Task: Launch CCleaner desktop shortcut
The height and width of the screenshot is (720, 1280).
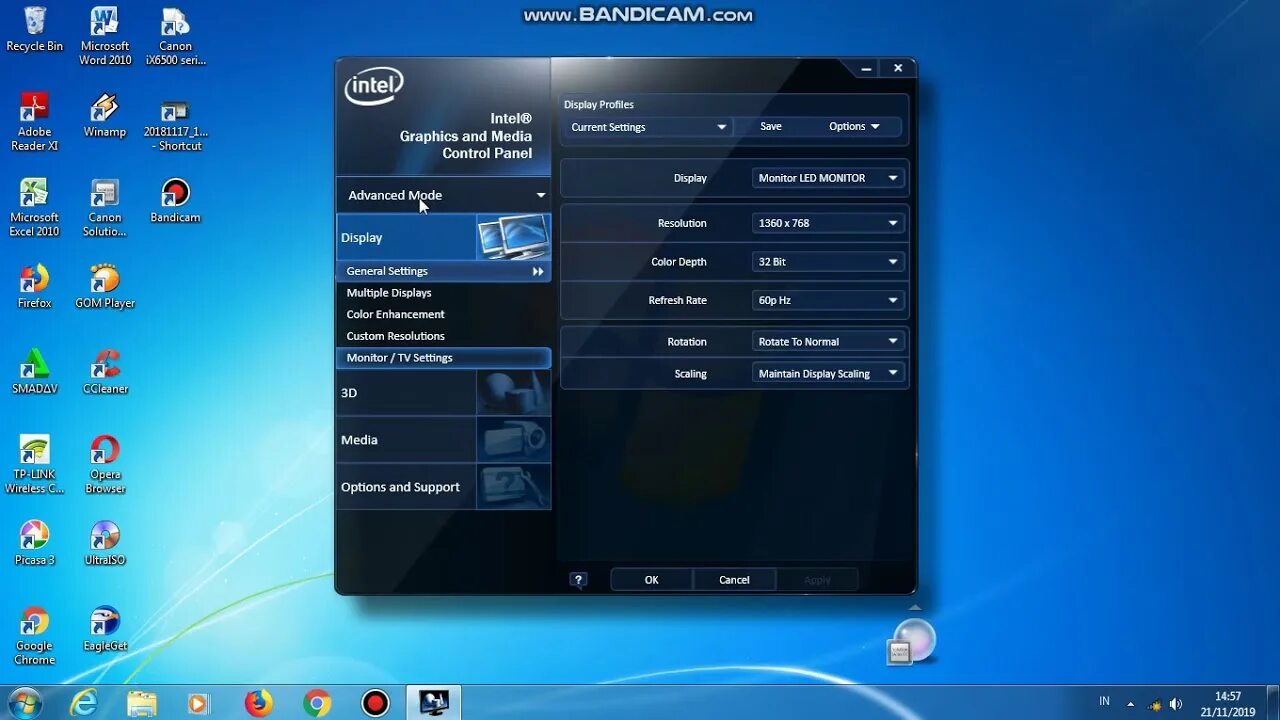Action: pyautogui.click(x=105, y=372)
